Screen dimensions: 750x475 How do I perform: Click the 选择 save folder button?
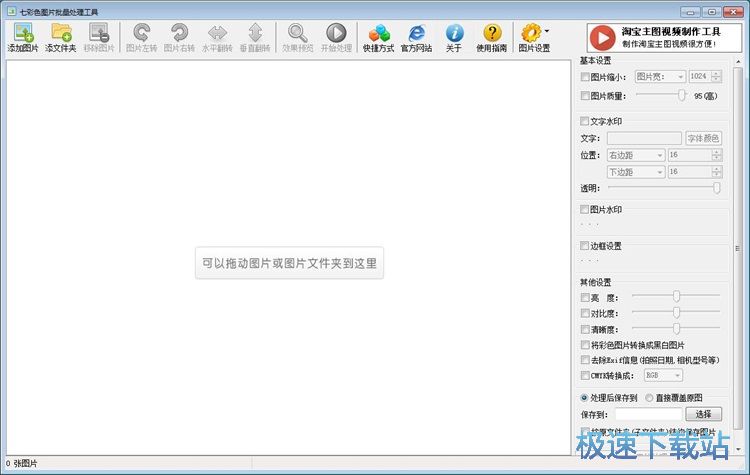pos(703,414)
